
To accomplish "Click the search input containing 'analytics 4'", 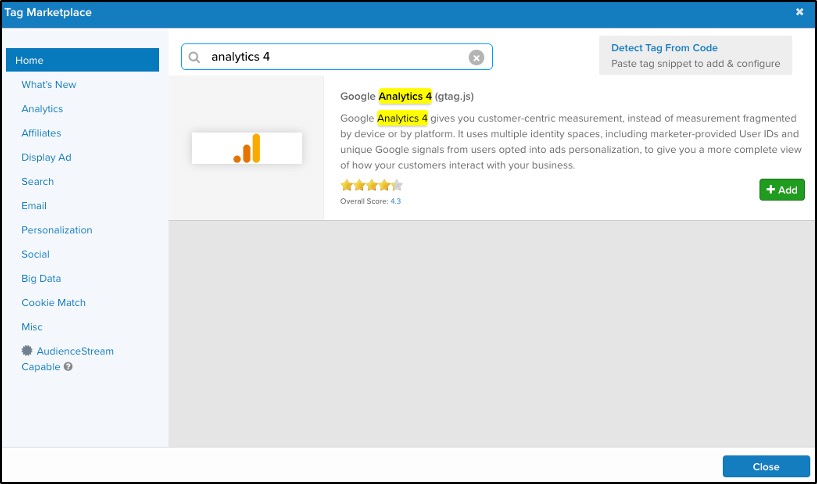I will 330,58.
